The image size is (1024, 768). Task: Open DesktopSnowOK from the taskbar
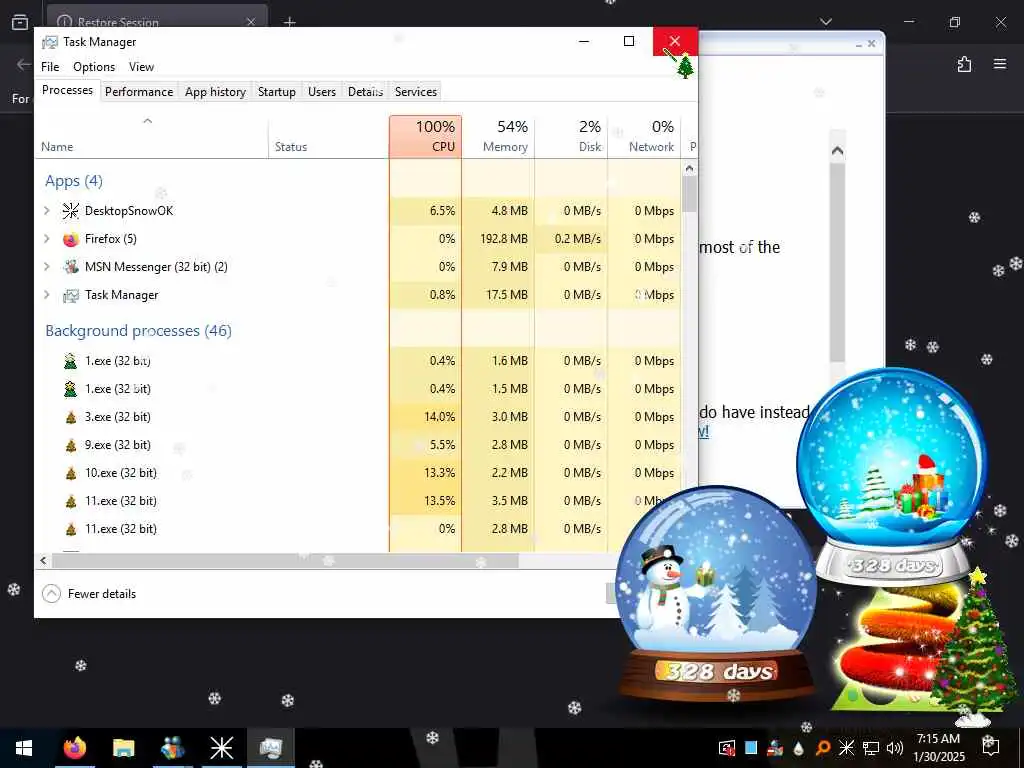pos(221,748)
